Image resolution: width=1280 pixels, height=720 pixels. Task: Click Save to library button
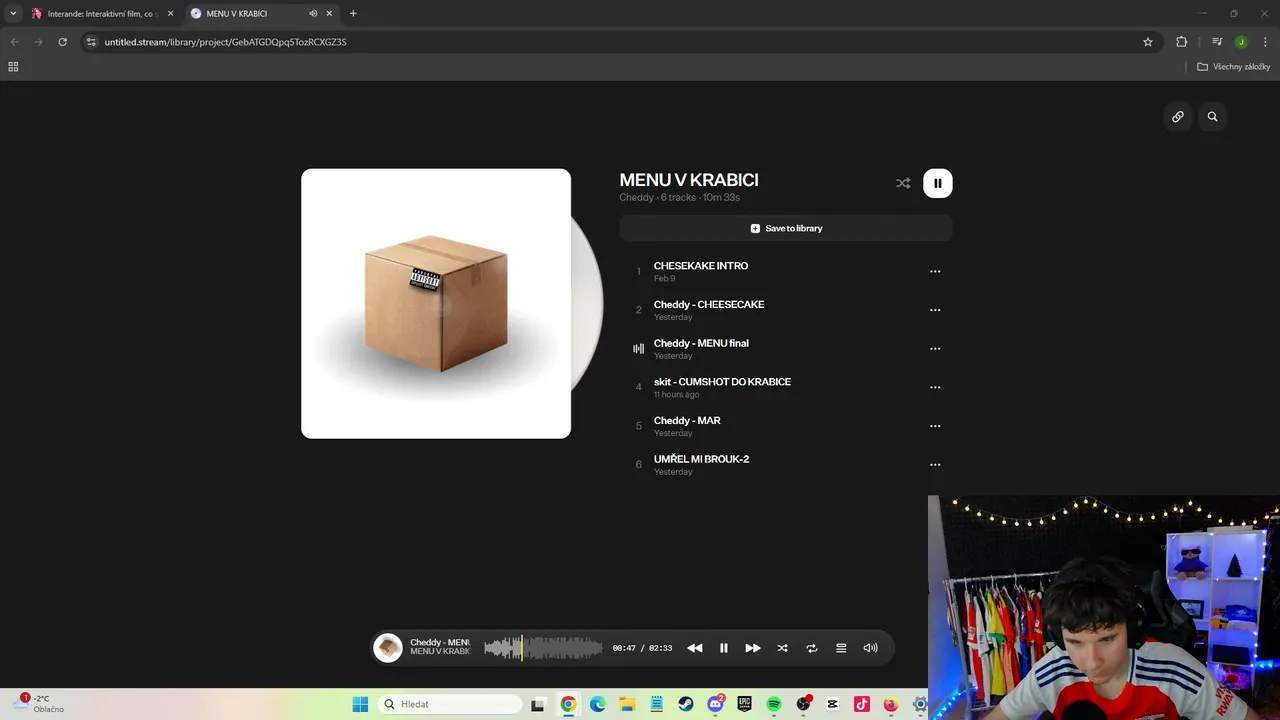pyautogui.click(x=786, y=228)
